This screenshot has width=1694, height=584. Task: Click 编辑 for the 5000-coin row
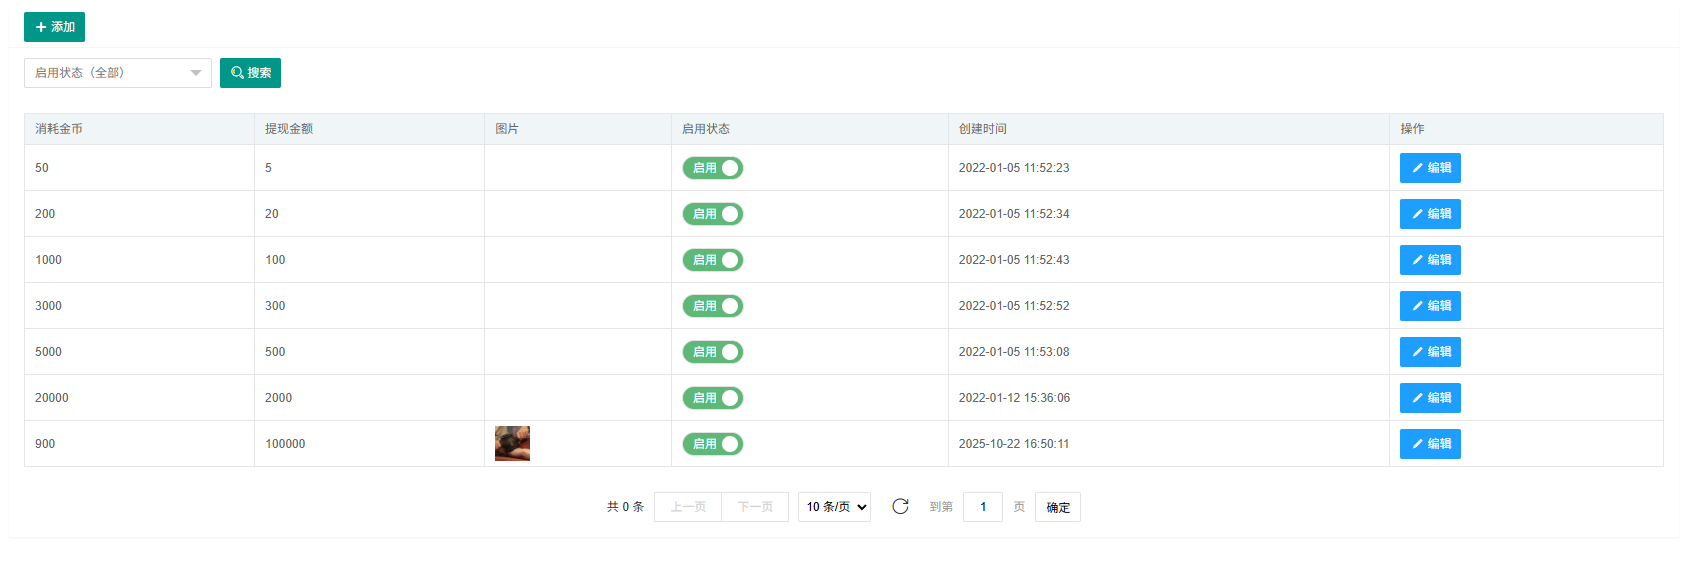tap(1429, 352)
